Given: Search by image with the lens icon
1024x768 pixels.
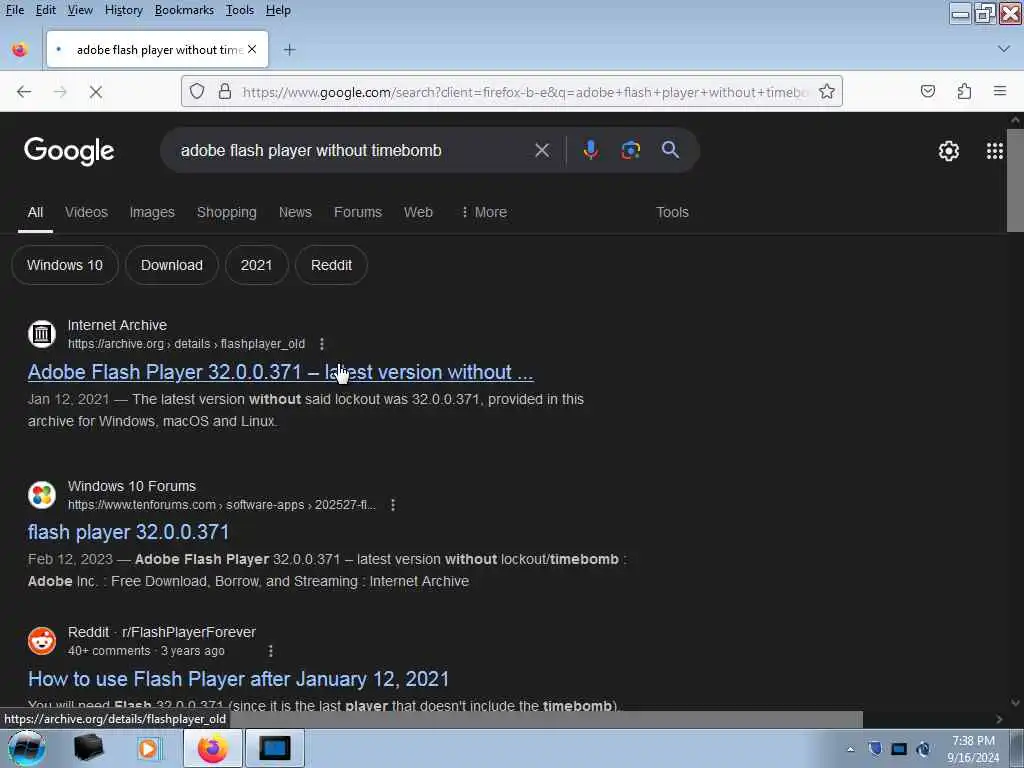Looking at the screenshot, I should tap(630, 150).
